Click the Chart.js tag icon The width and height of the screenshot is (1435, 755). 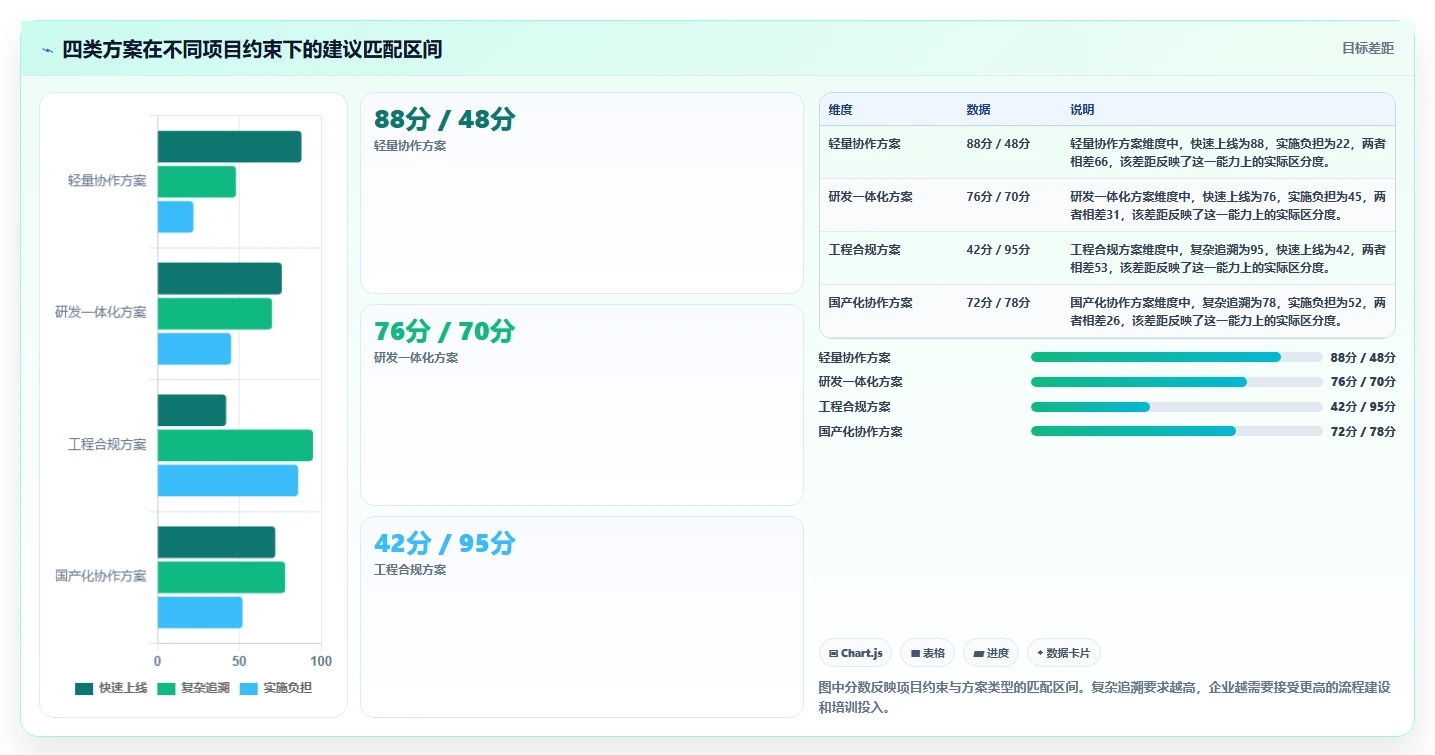tap(833, 653)
